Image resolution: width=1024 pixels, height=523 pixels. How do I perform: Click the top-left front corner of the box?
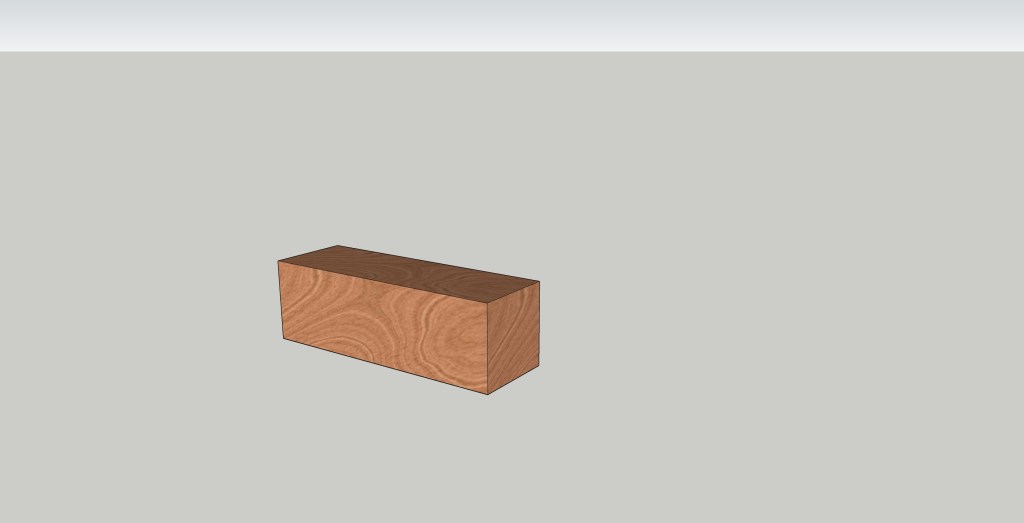point(279,262)
